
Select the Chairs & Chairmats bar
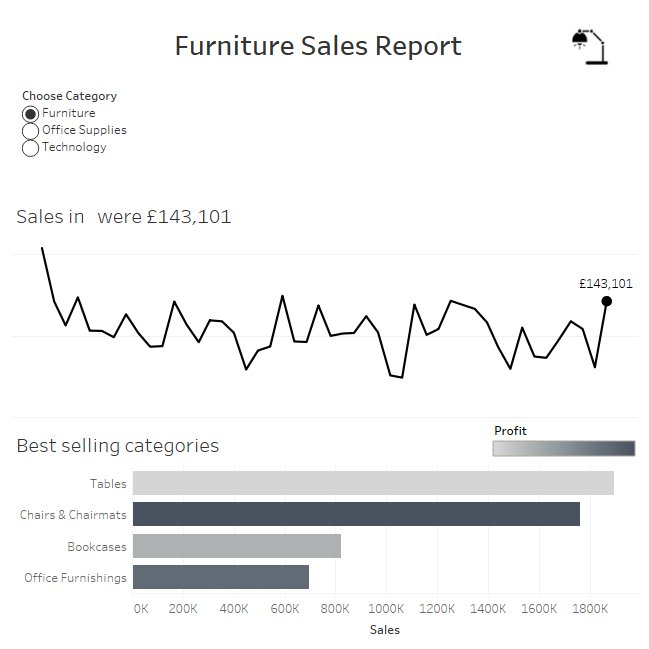356,514
